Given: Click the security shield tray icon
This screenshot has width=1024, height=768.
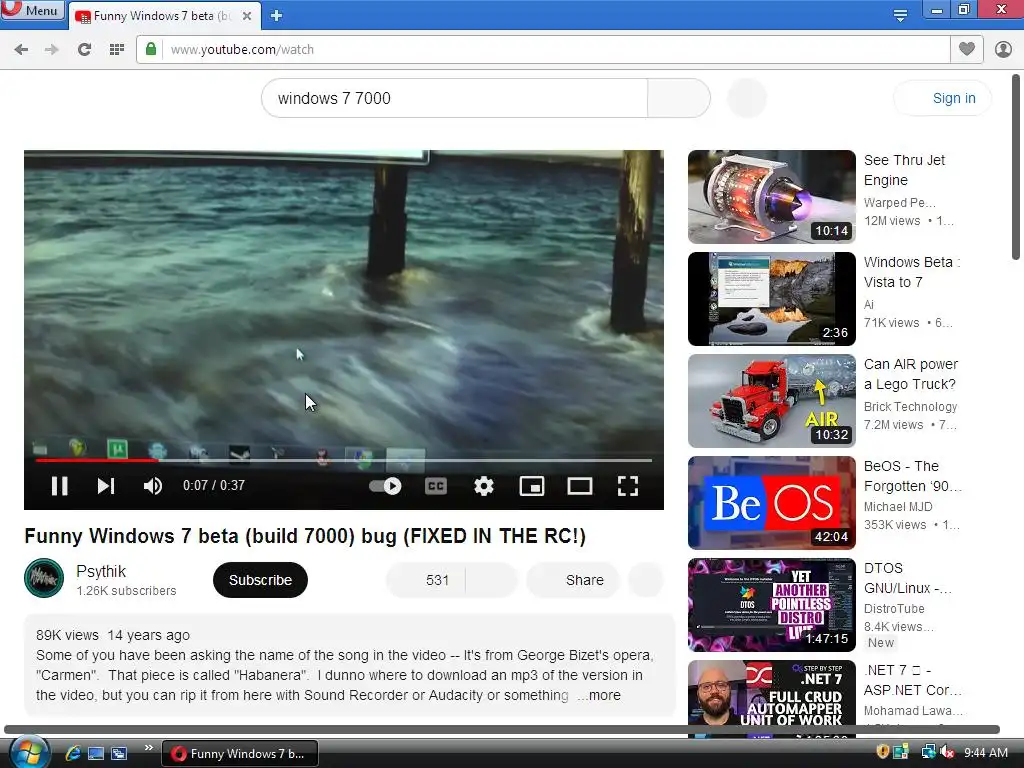Looking at the screenshot, I should 882,752.
